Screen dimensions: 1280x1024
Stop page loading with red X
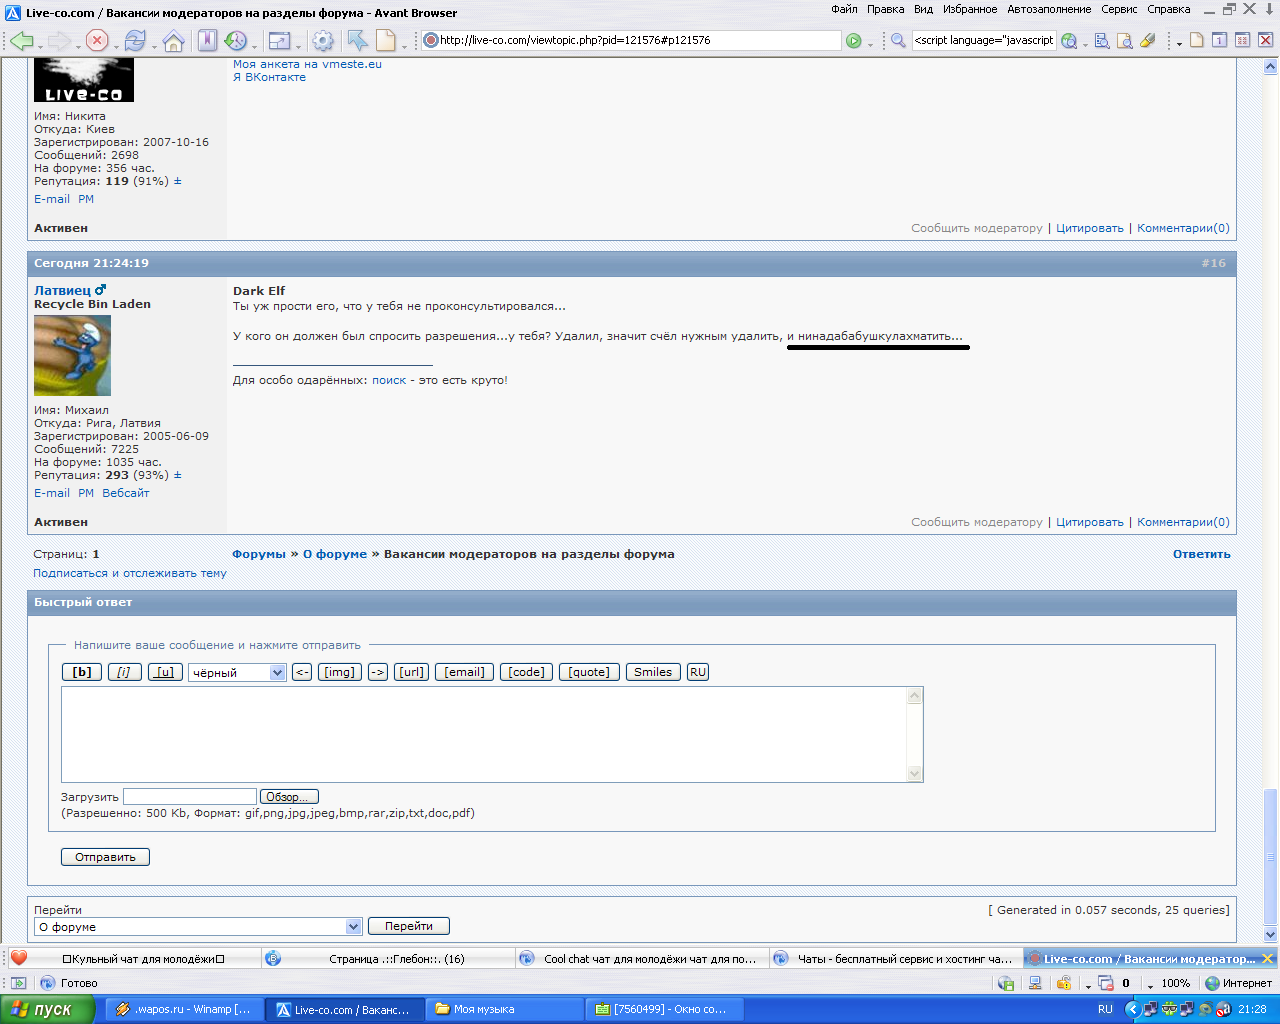tap(97, 41)
